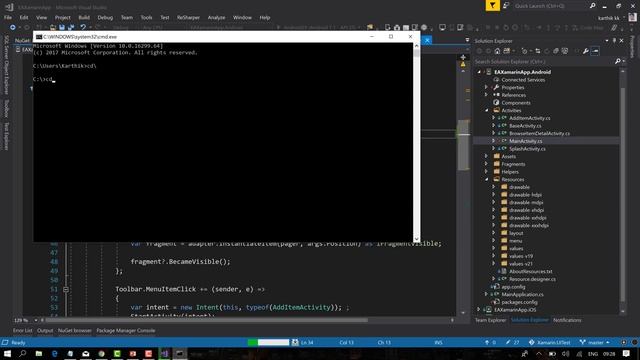Open the Package Manager Console tab
The height and width of the screenshot is (360, 640).
[x=126, y=331]
